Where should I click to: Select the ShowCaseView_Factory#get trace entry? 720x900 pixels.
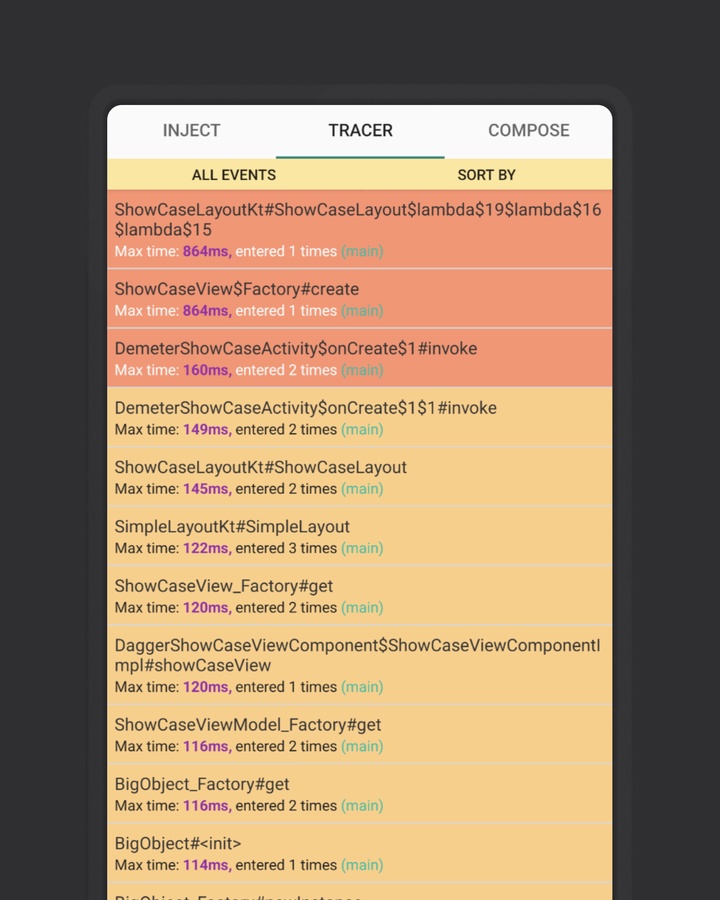360,596
